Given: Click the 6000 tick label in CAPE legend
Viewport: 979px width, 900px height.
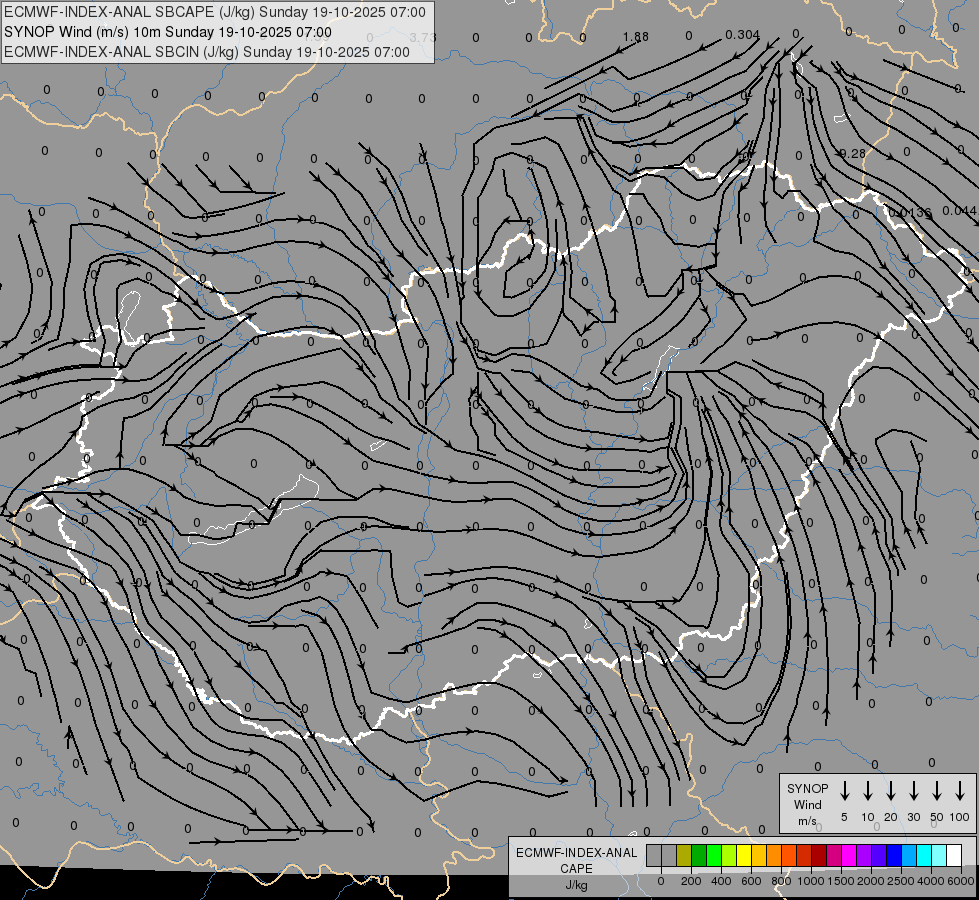Looking at the screenshot, I should (x=961, y=881).
